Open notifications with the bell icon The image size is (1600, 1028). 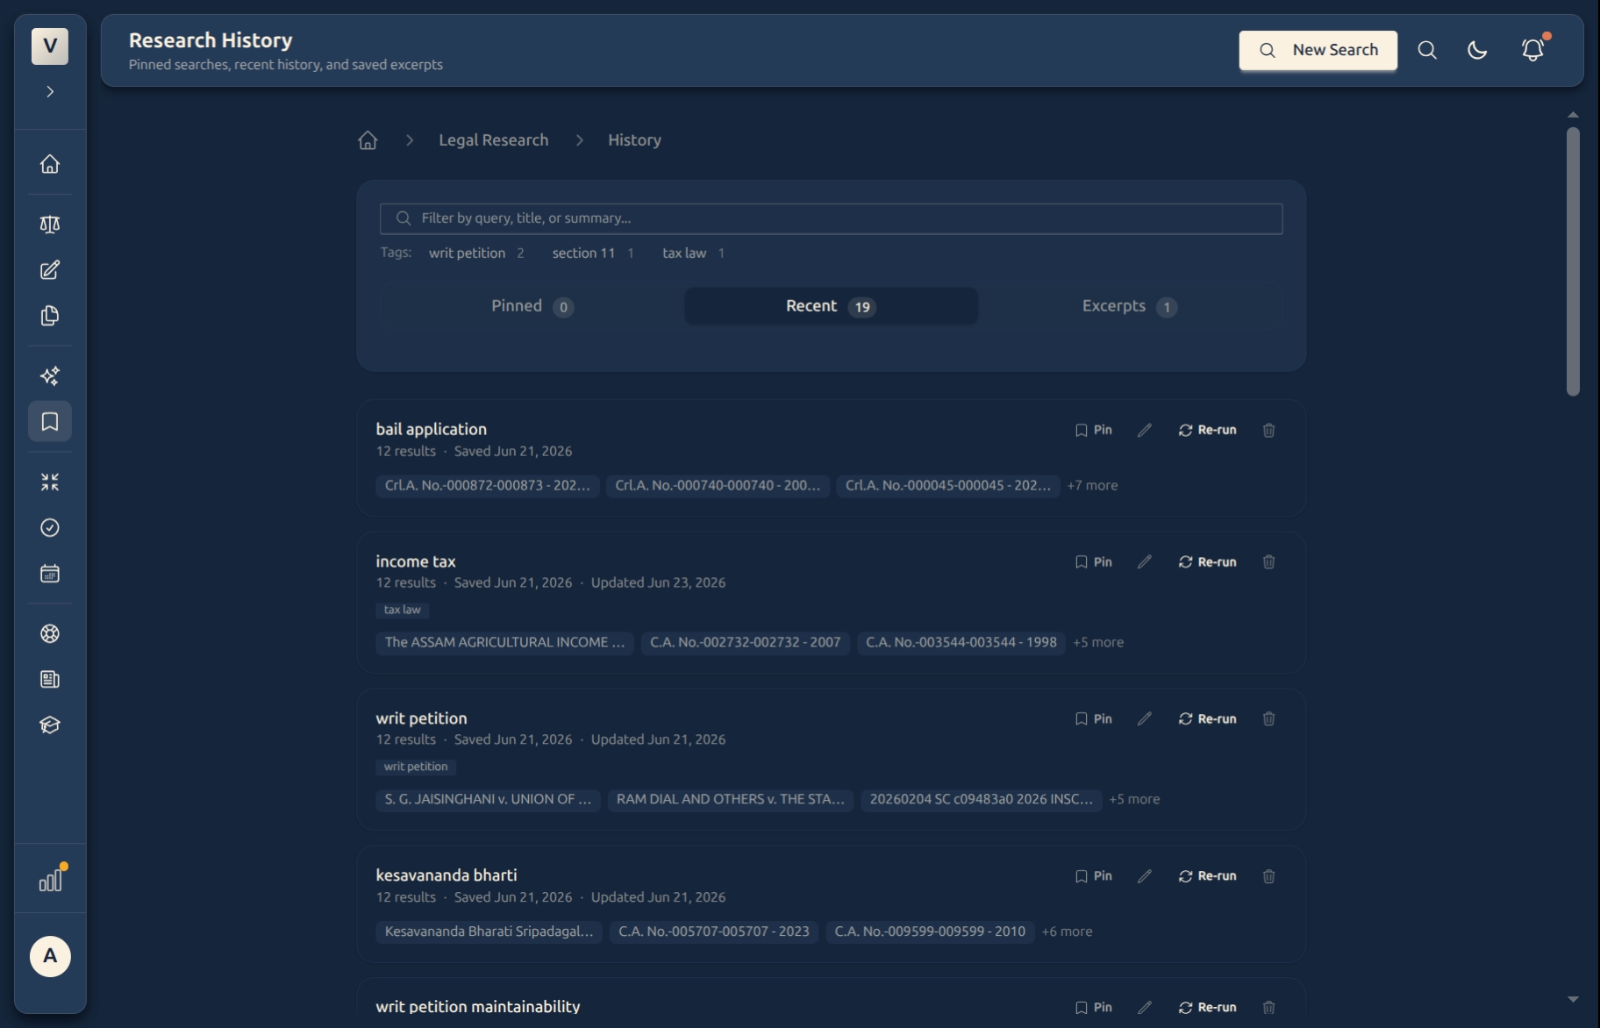(x=1533, y=50)
